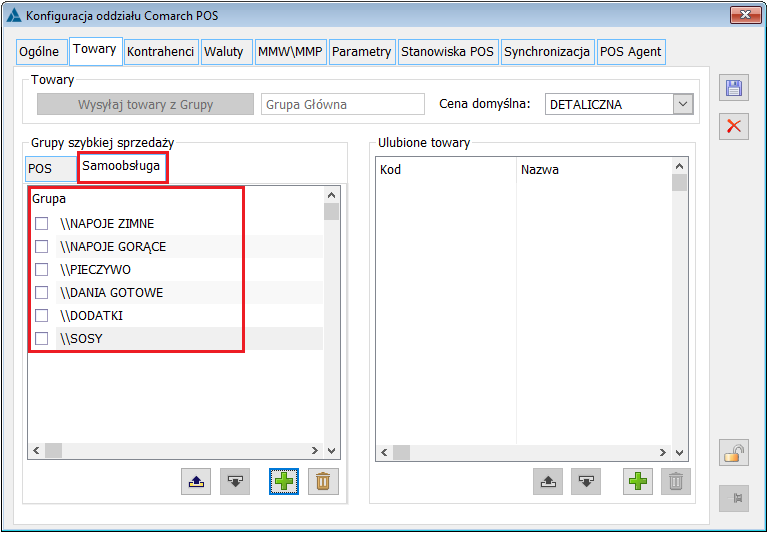Select the \\SOSY row text
The height and width of the screenshot is (534, 769).
click(81, 339)
